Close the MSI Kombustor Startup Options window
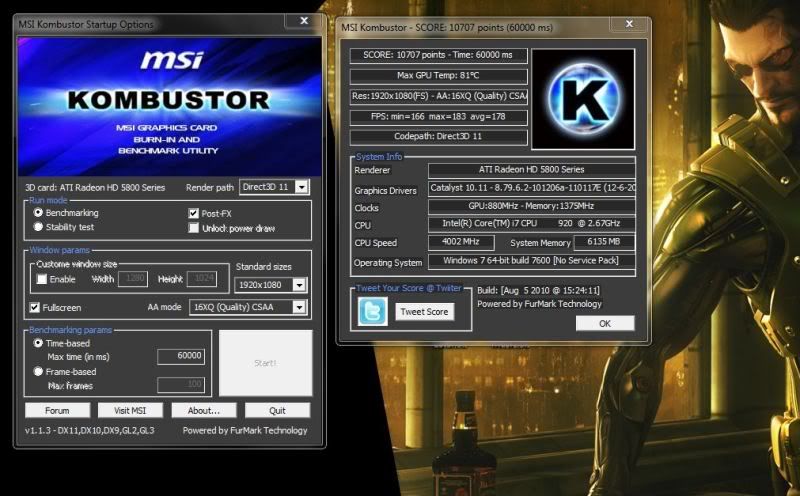Screen dimensions: 800x496 [x=303, y=20]
